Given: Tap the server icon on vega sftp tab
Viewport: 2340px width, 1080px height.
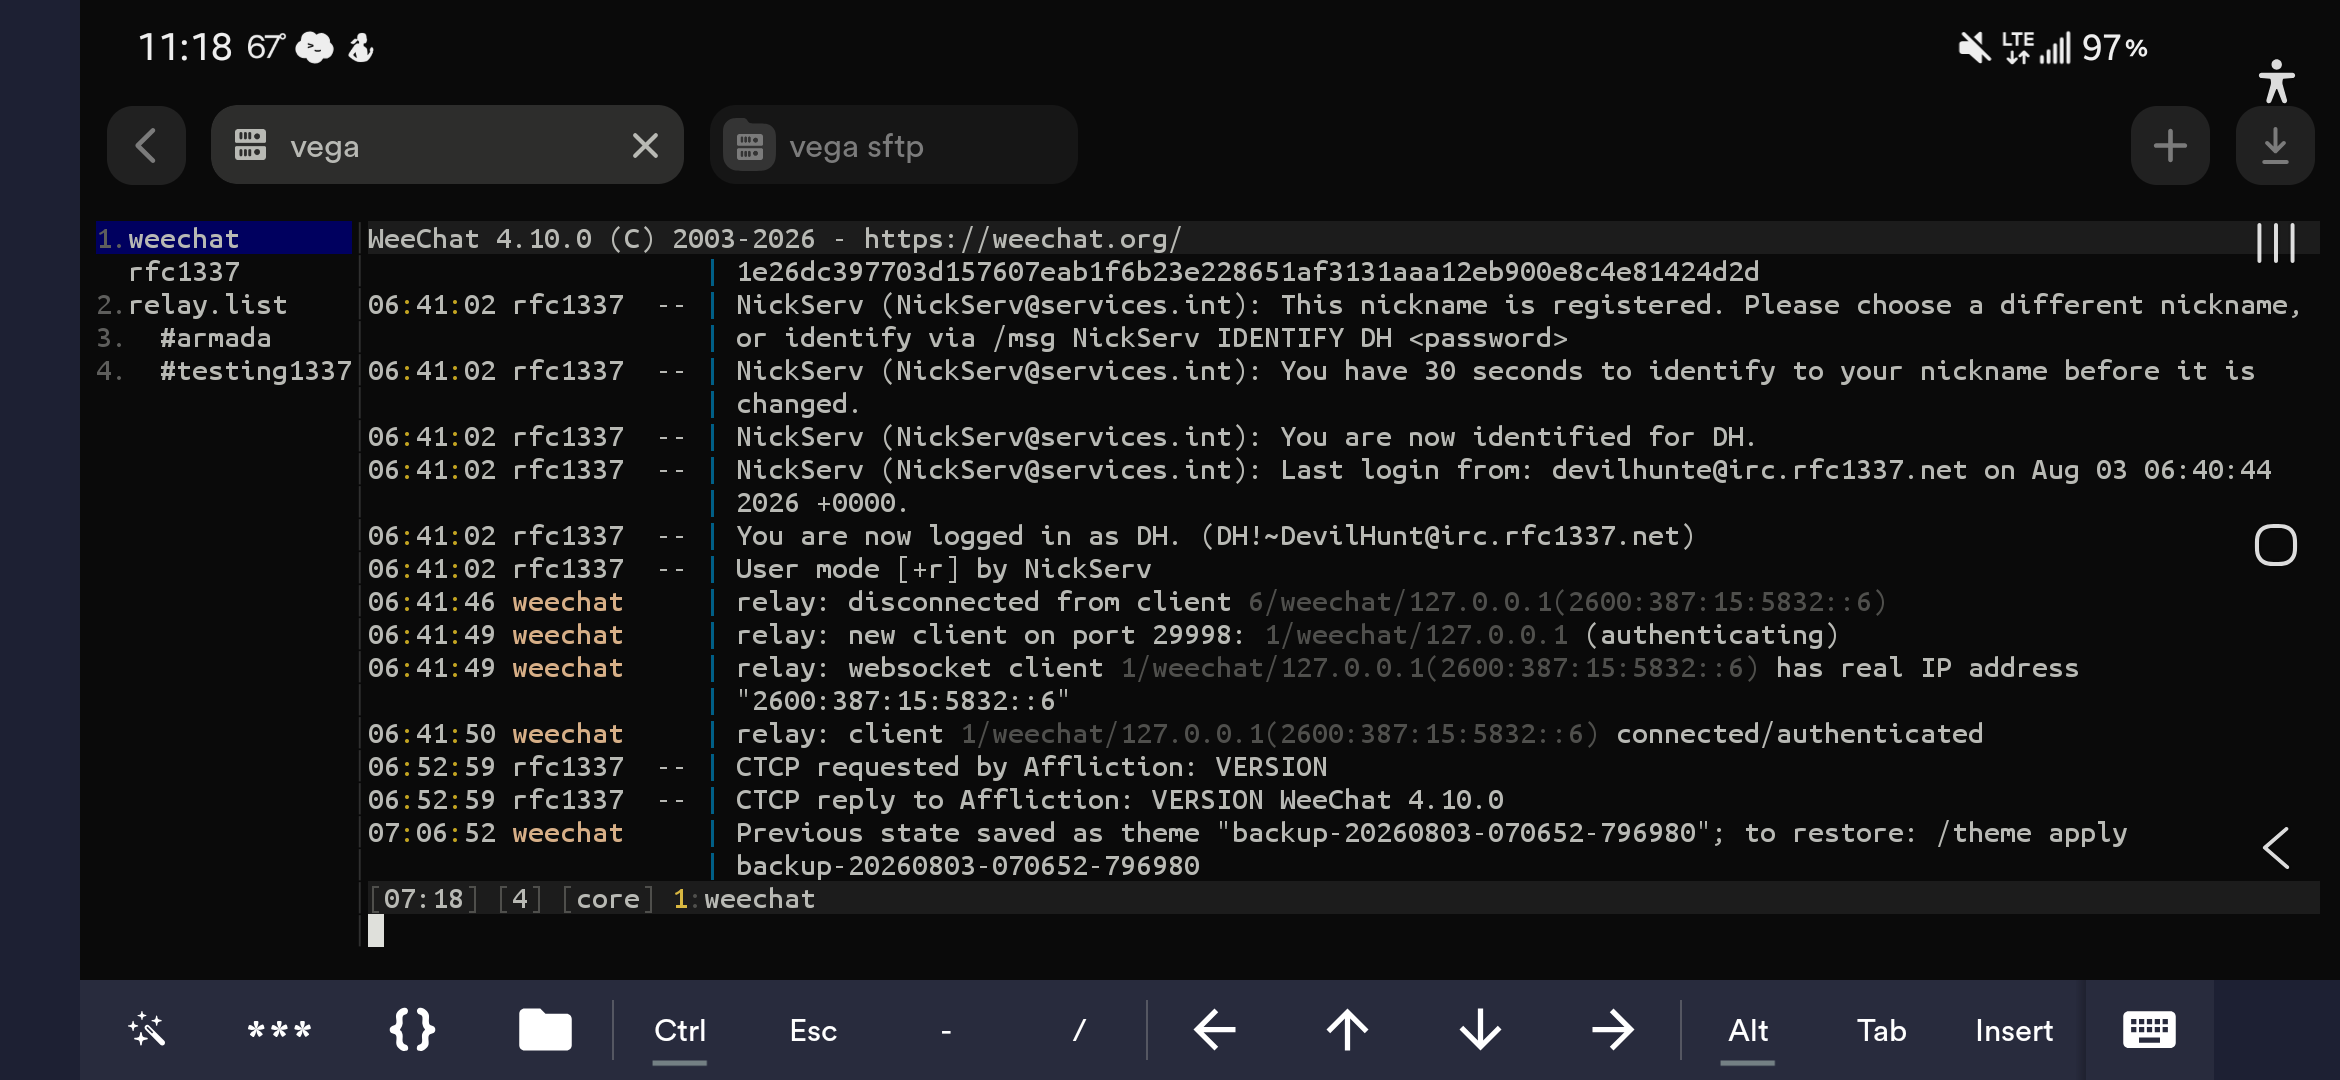Looking at the screenshot, I should (x=750, y=146).
